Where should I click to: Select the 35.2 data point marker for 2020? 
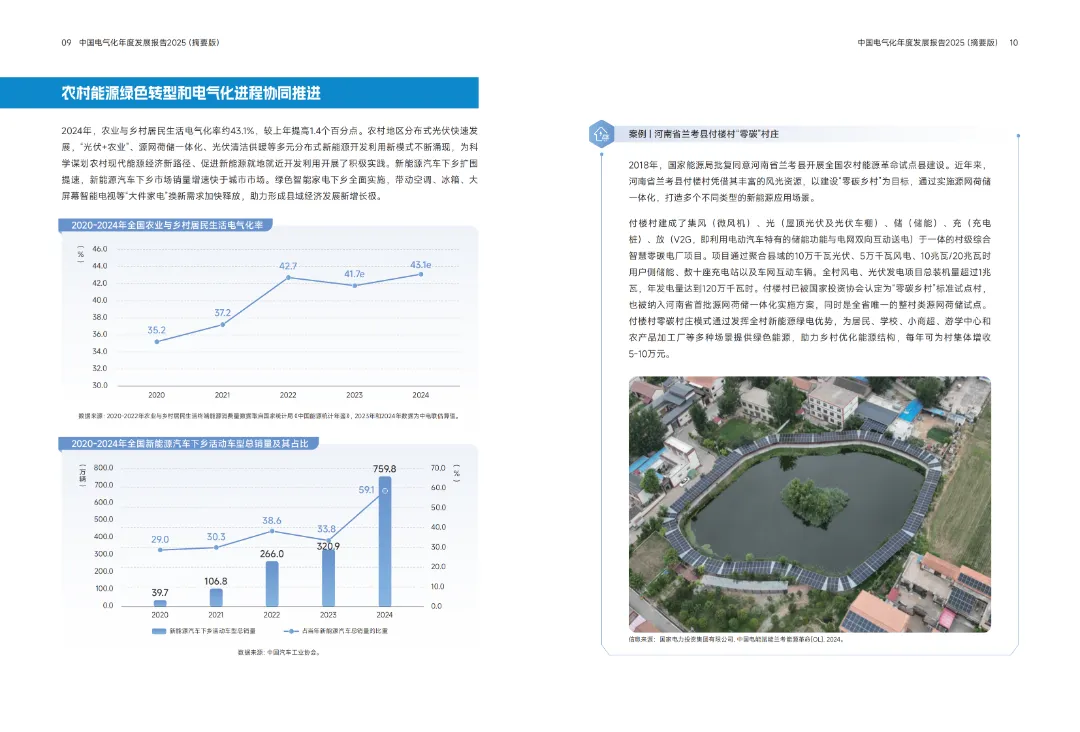coord(157,341)
